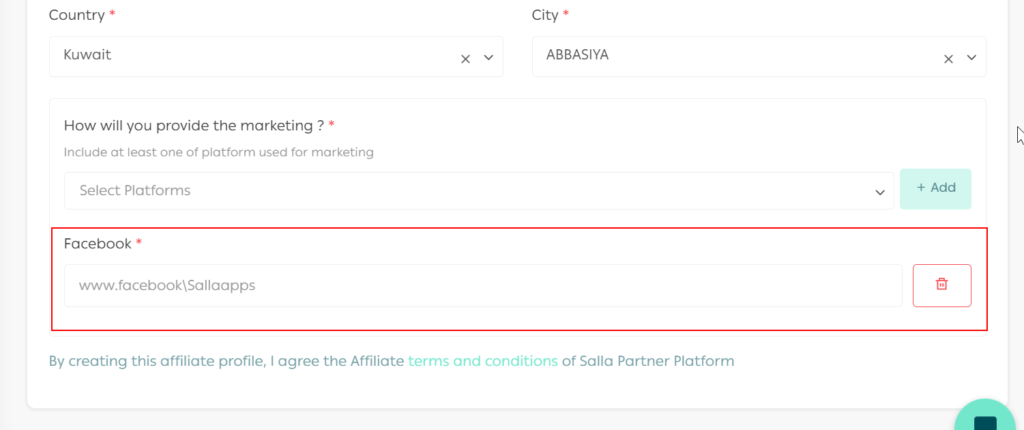Viewport: 1024px width, 430px height.
Task: Click the ABBASIYA text in City field
Action: pyautogui.click(x=577, y=56)
